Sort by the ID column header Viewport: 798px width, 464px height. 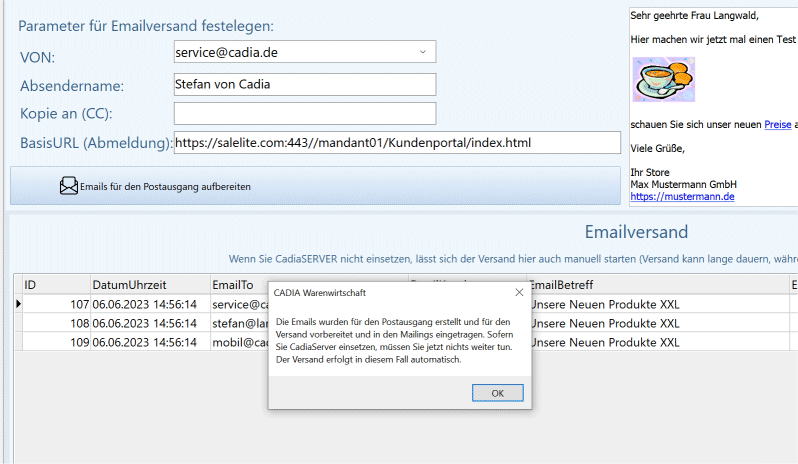point(56,285)
